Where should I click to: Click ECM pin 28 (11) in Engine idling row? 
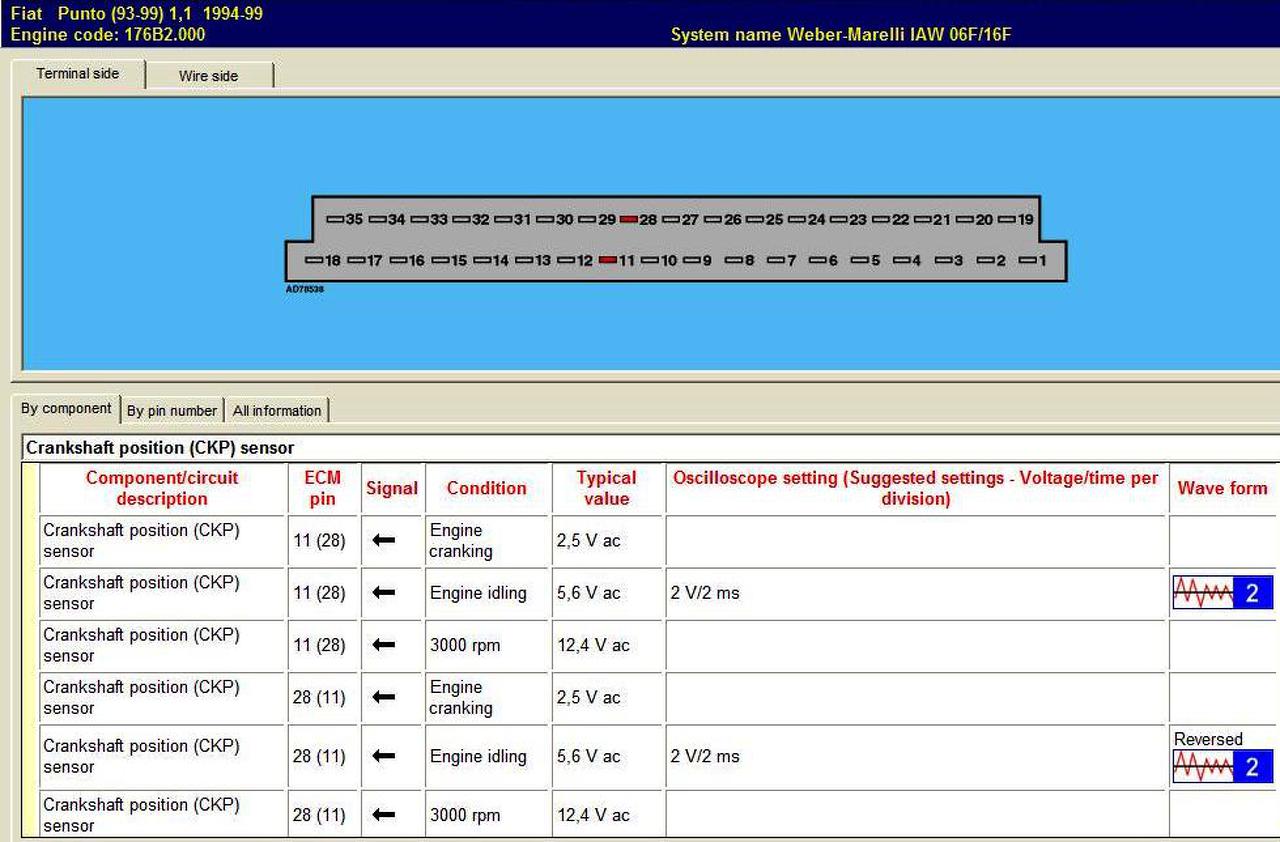[x=319, y=756]
